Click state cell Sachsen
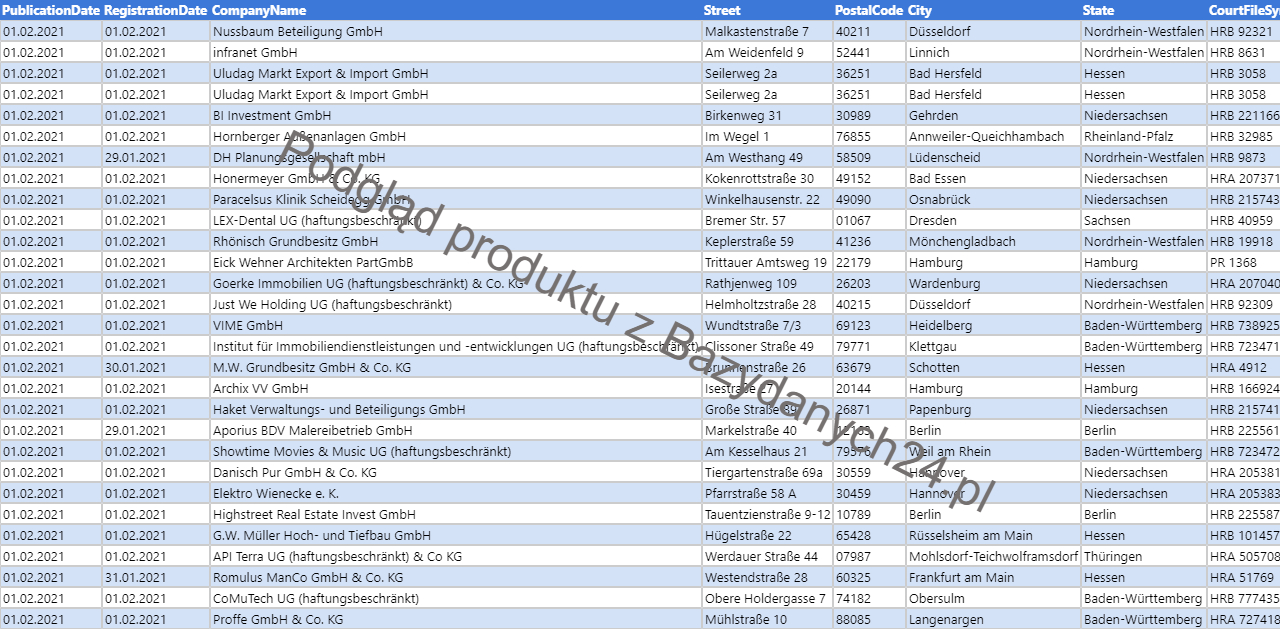 tap(1143, 220)
